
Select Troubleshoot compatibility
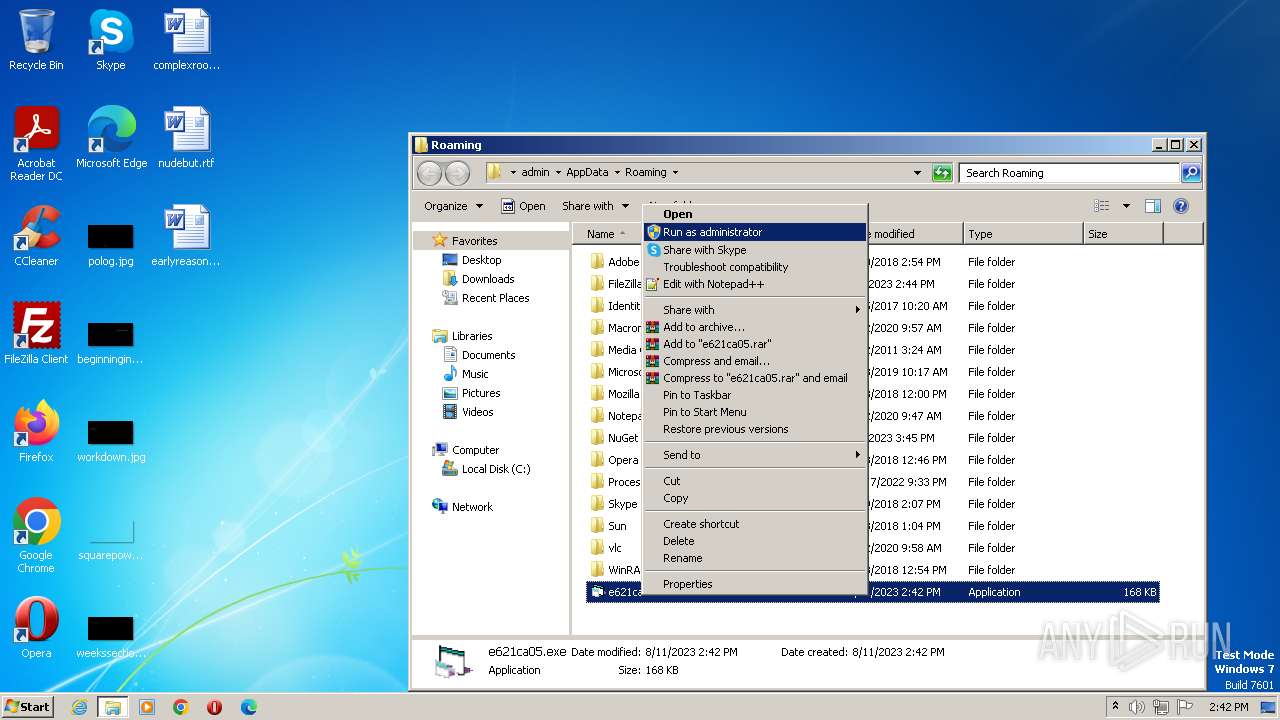755,267
